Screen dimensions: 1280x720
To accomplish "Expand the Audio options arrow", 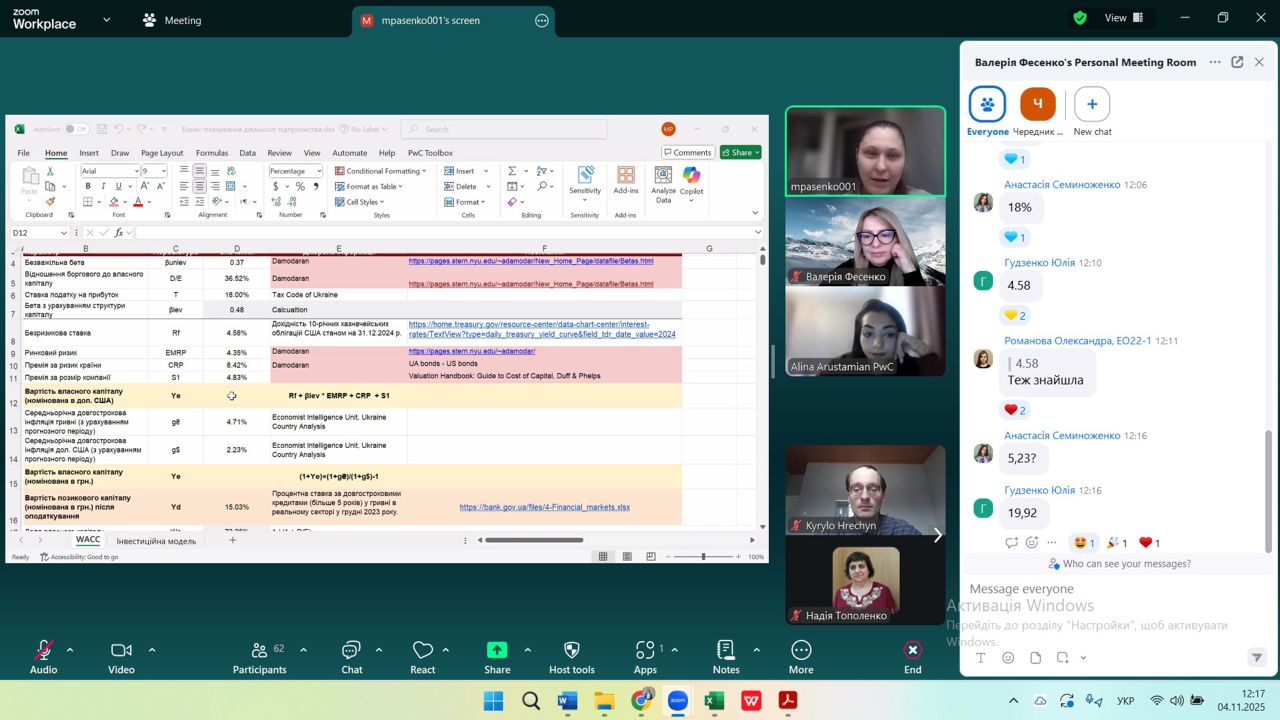I will (x=70, y=650).
